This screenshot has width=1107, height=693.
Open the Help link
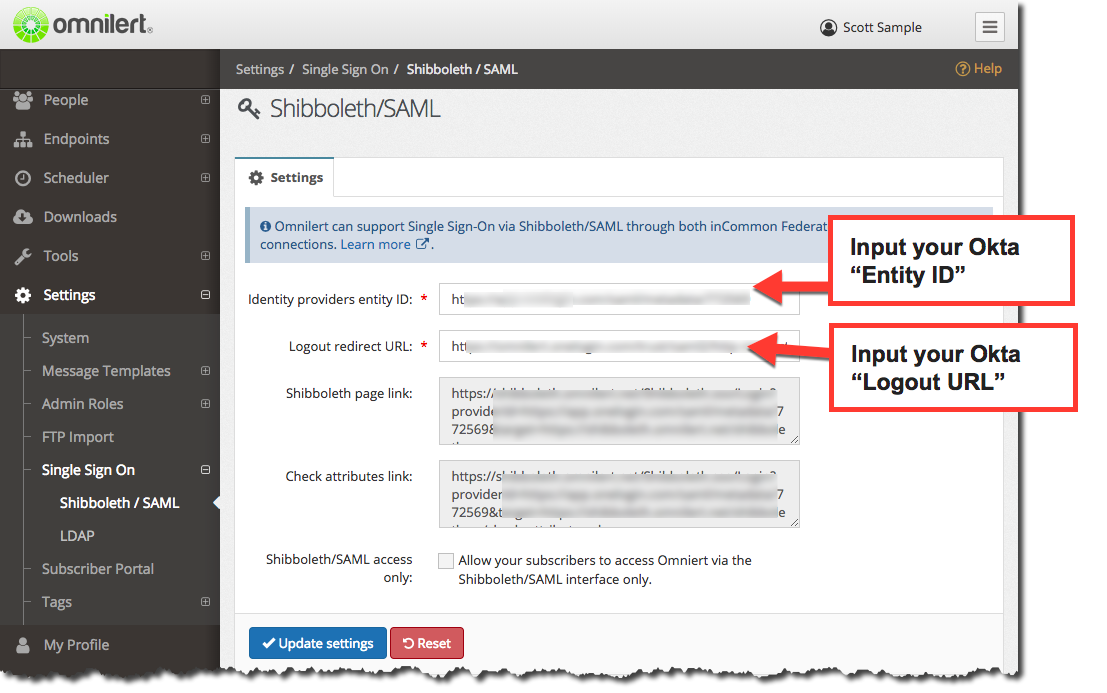pos(979,69)
